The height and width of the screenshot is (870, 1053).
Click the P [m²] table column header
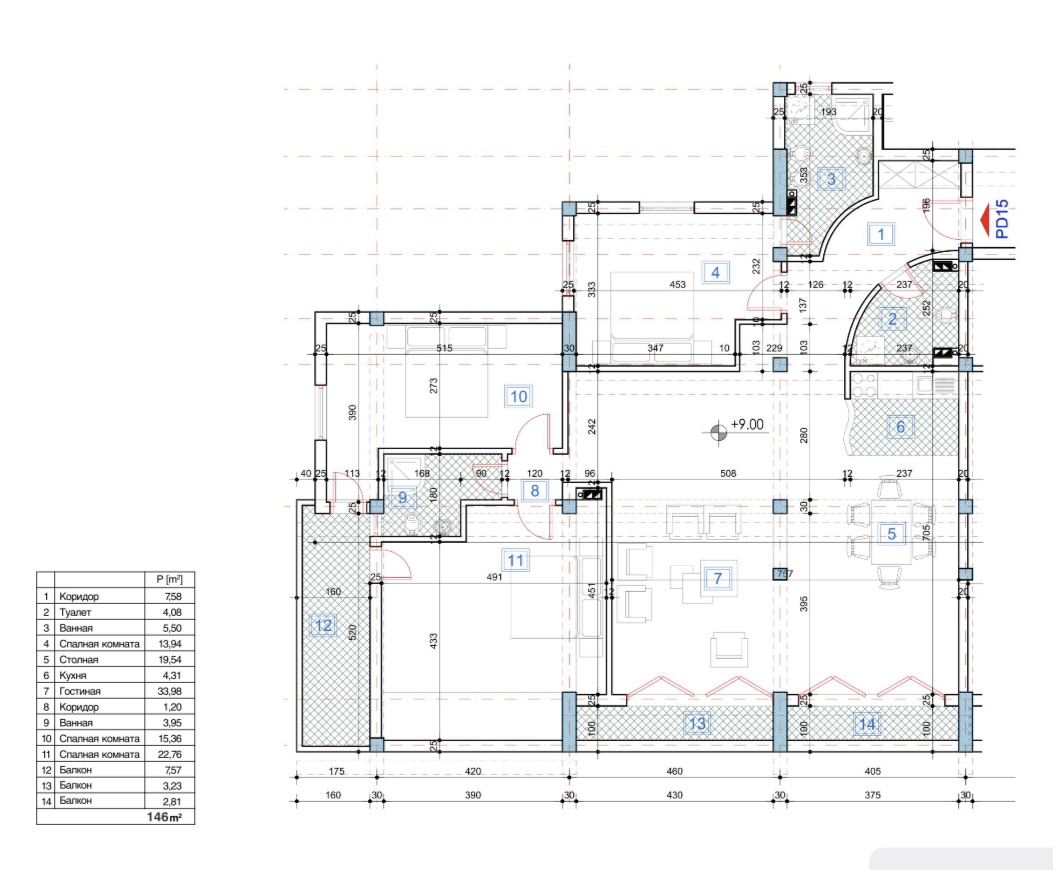pyautogui.click(x=170, y=579)
